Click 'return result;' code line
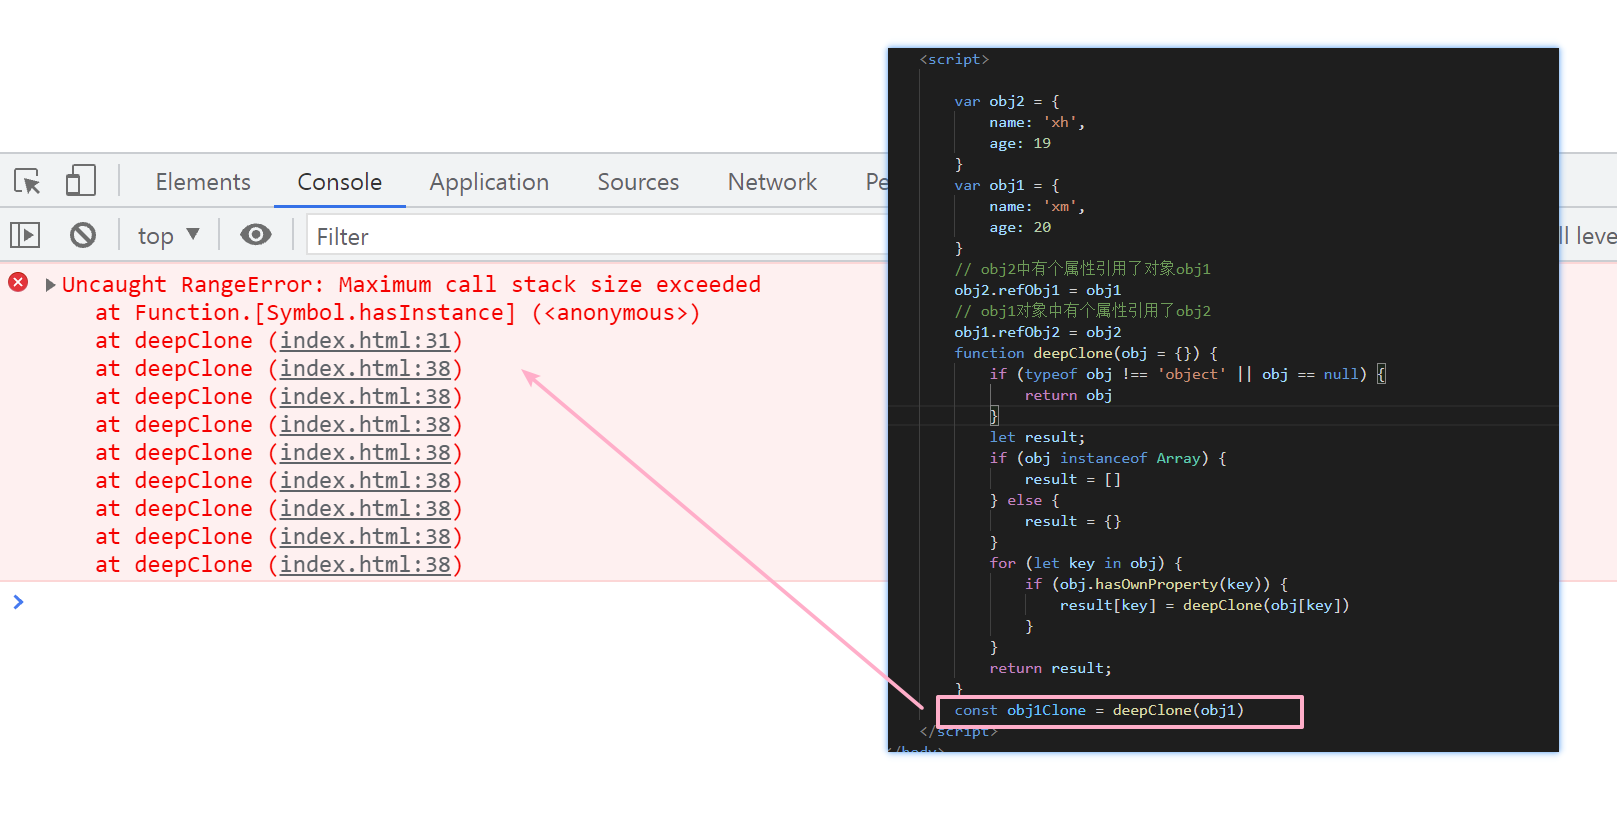The width and height of the screenshot is (1617, 813). tap(1050, 668)
